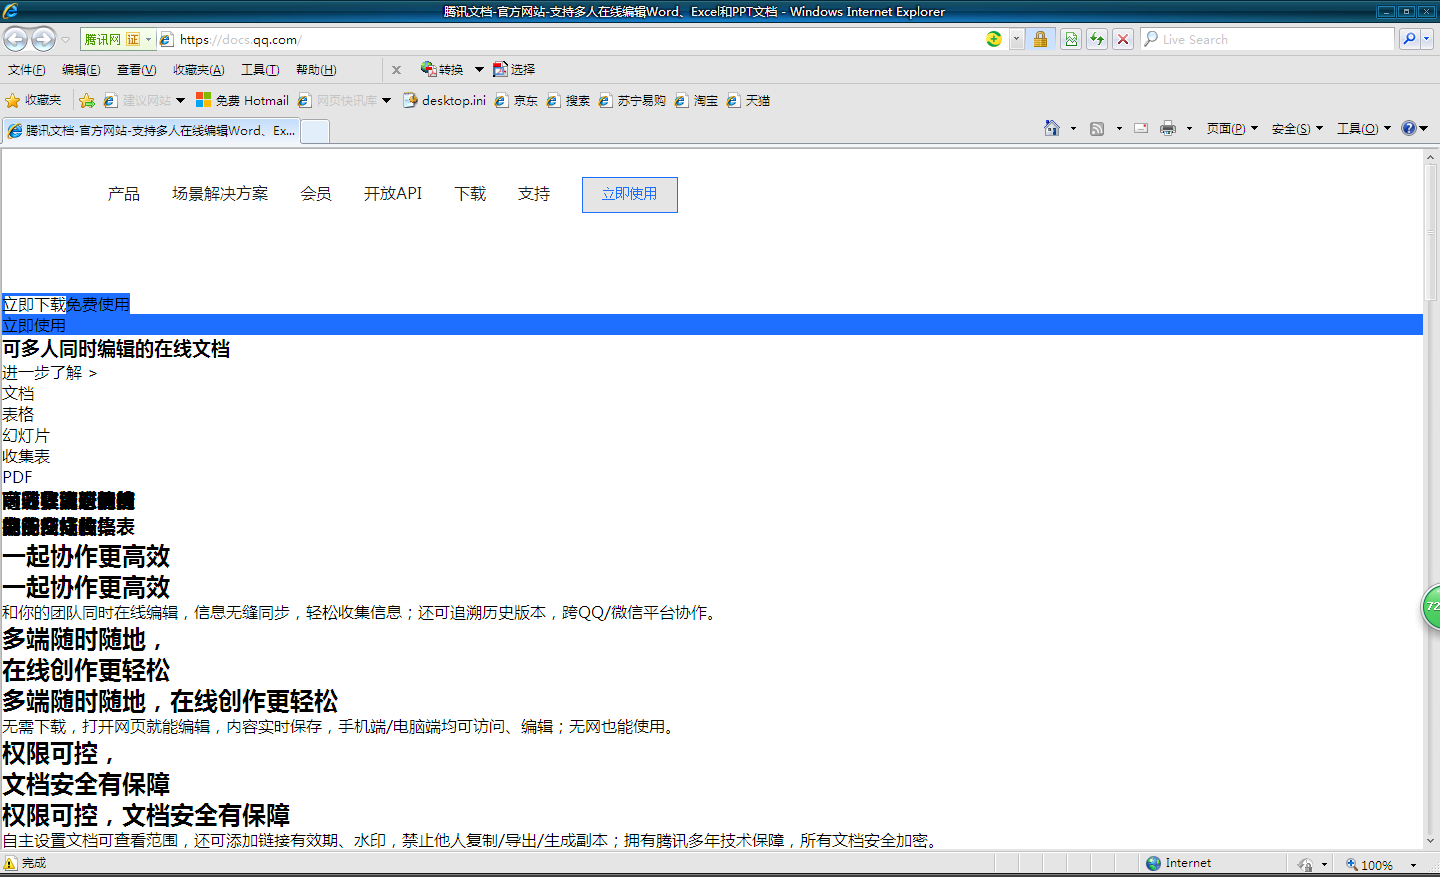
Task: Go back with the Back arrow button
Action: 16,39
